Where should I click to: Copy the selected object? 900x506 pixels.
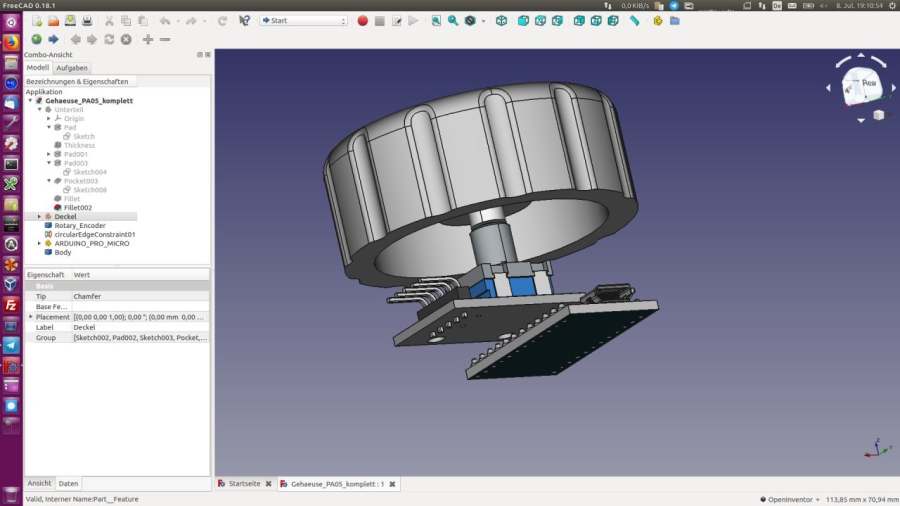(126, 21)
